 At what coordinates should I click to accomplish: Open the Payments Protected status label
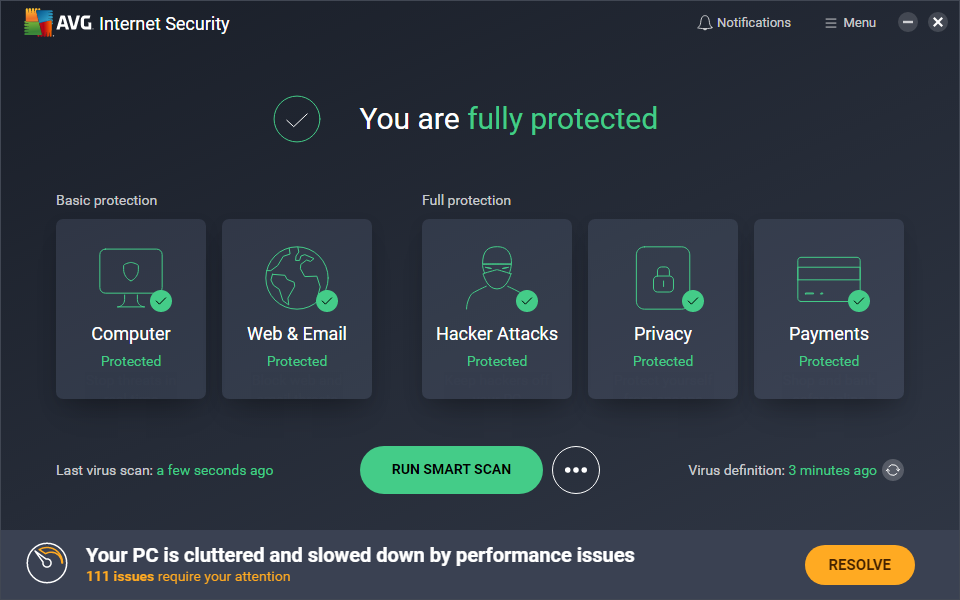[x=828, y=361]
